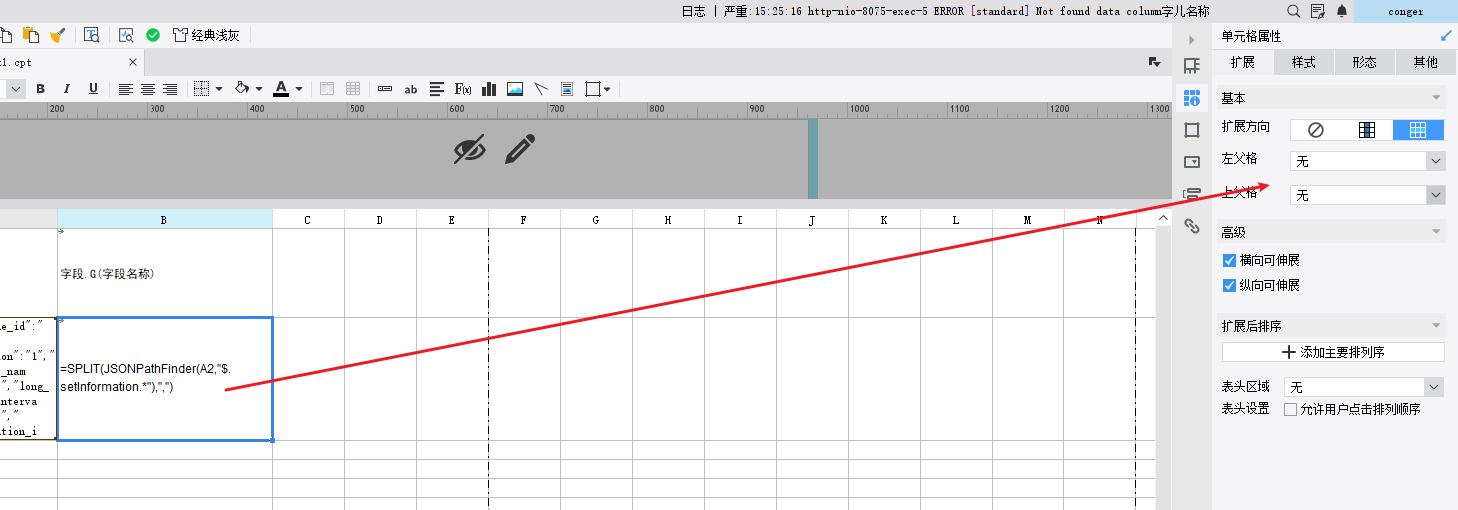The height and width of the screenshot is (510, 1458).
Task: Click the blue arrow on 单元格属性 header
Action: 1446,36
